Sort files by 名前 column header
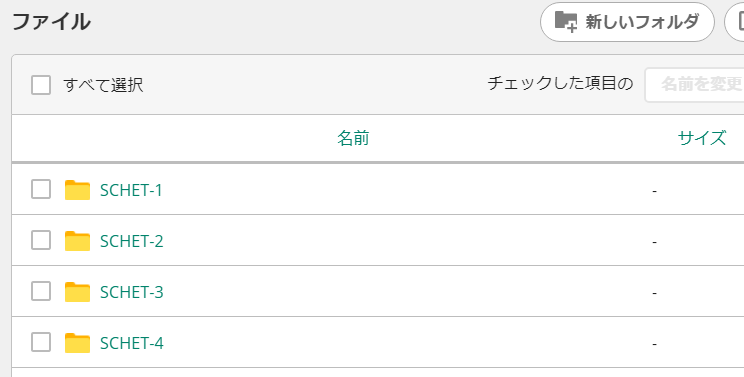 pos(353,138)
